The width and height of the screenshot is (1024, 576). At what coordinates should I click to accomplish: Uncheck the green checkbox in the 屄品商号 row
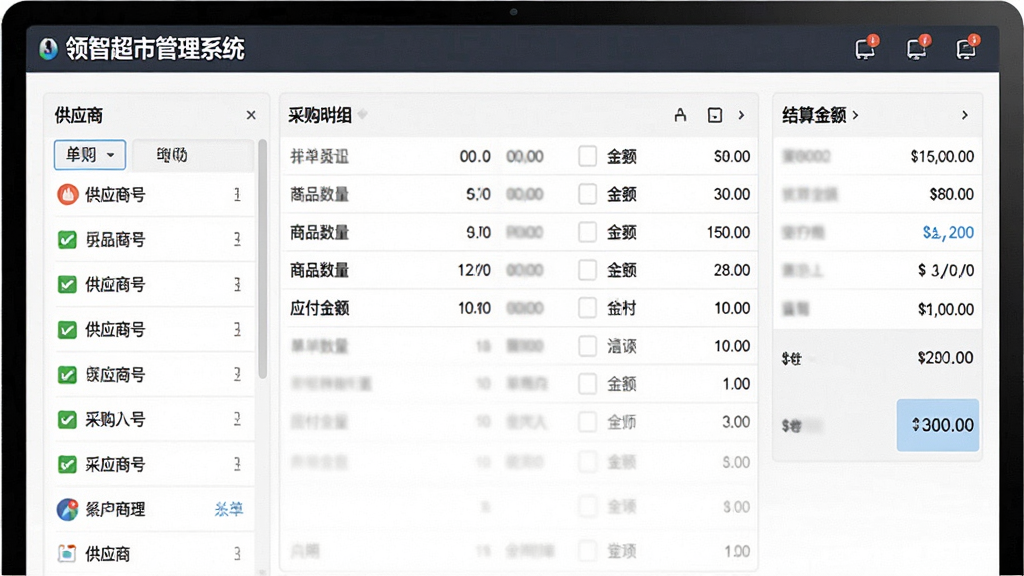[67, 240]
